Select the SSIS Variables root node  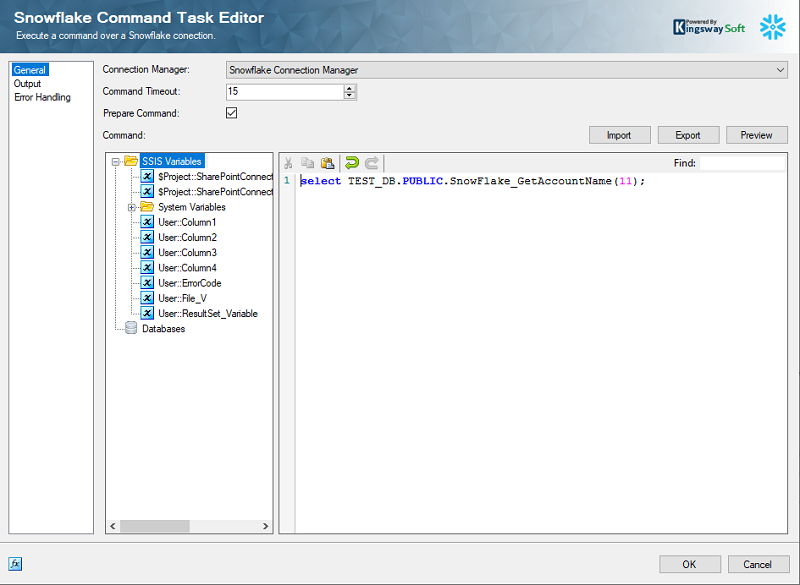tap(172, 161)
